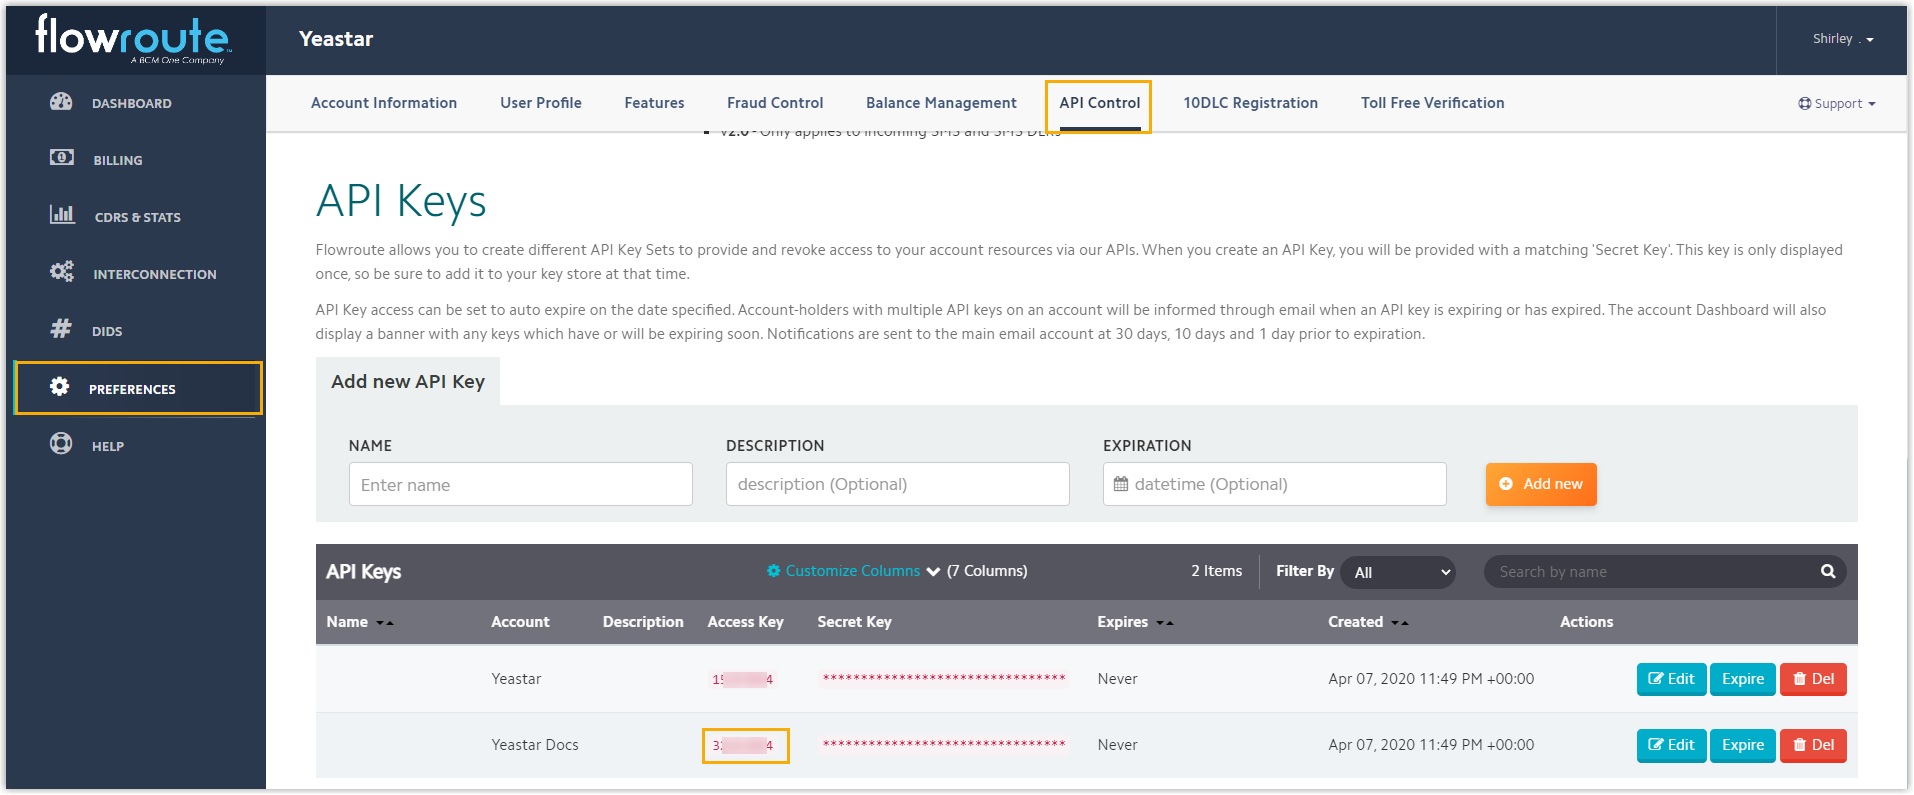Click the Enter name input field
The width and height of the screenshot is (1914, 795).
coord(520,485)
